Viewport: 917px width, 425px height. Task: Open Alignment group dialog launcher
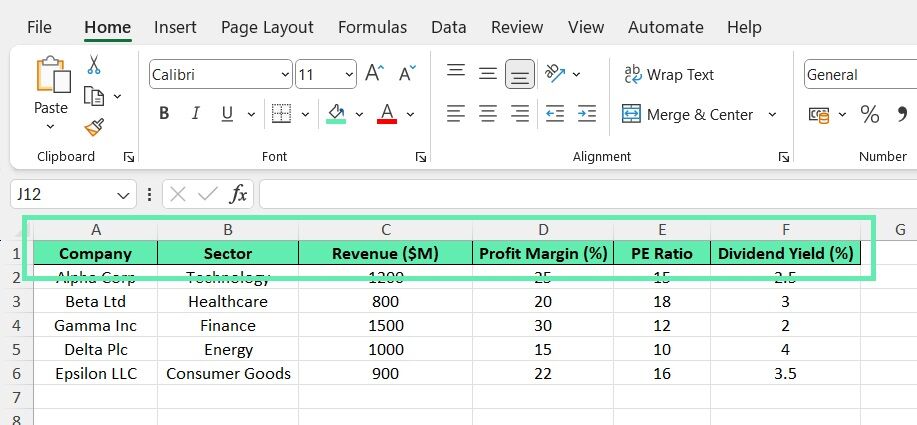tap(784, 157)
